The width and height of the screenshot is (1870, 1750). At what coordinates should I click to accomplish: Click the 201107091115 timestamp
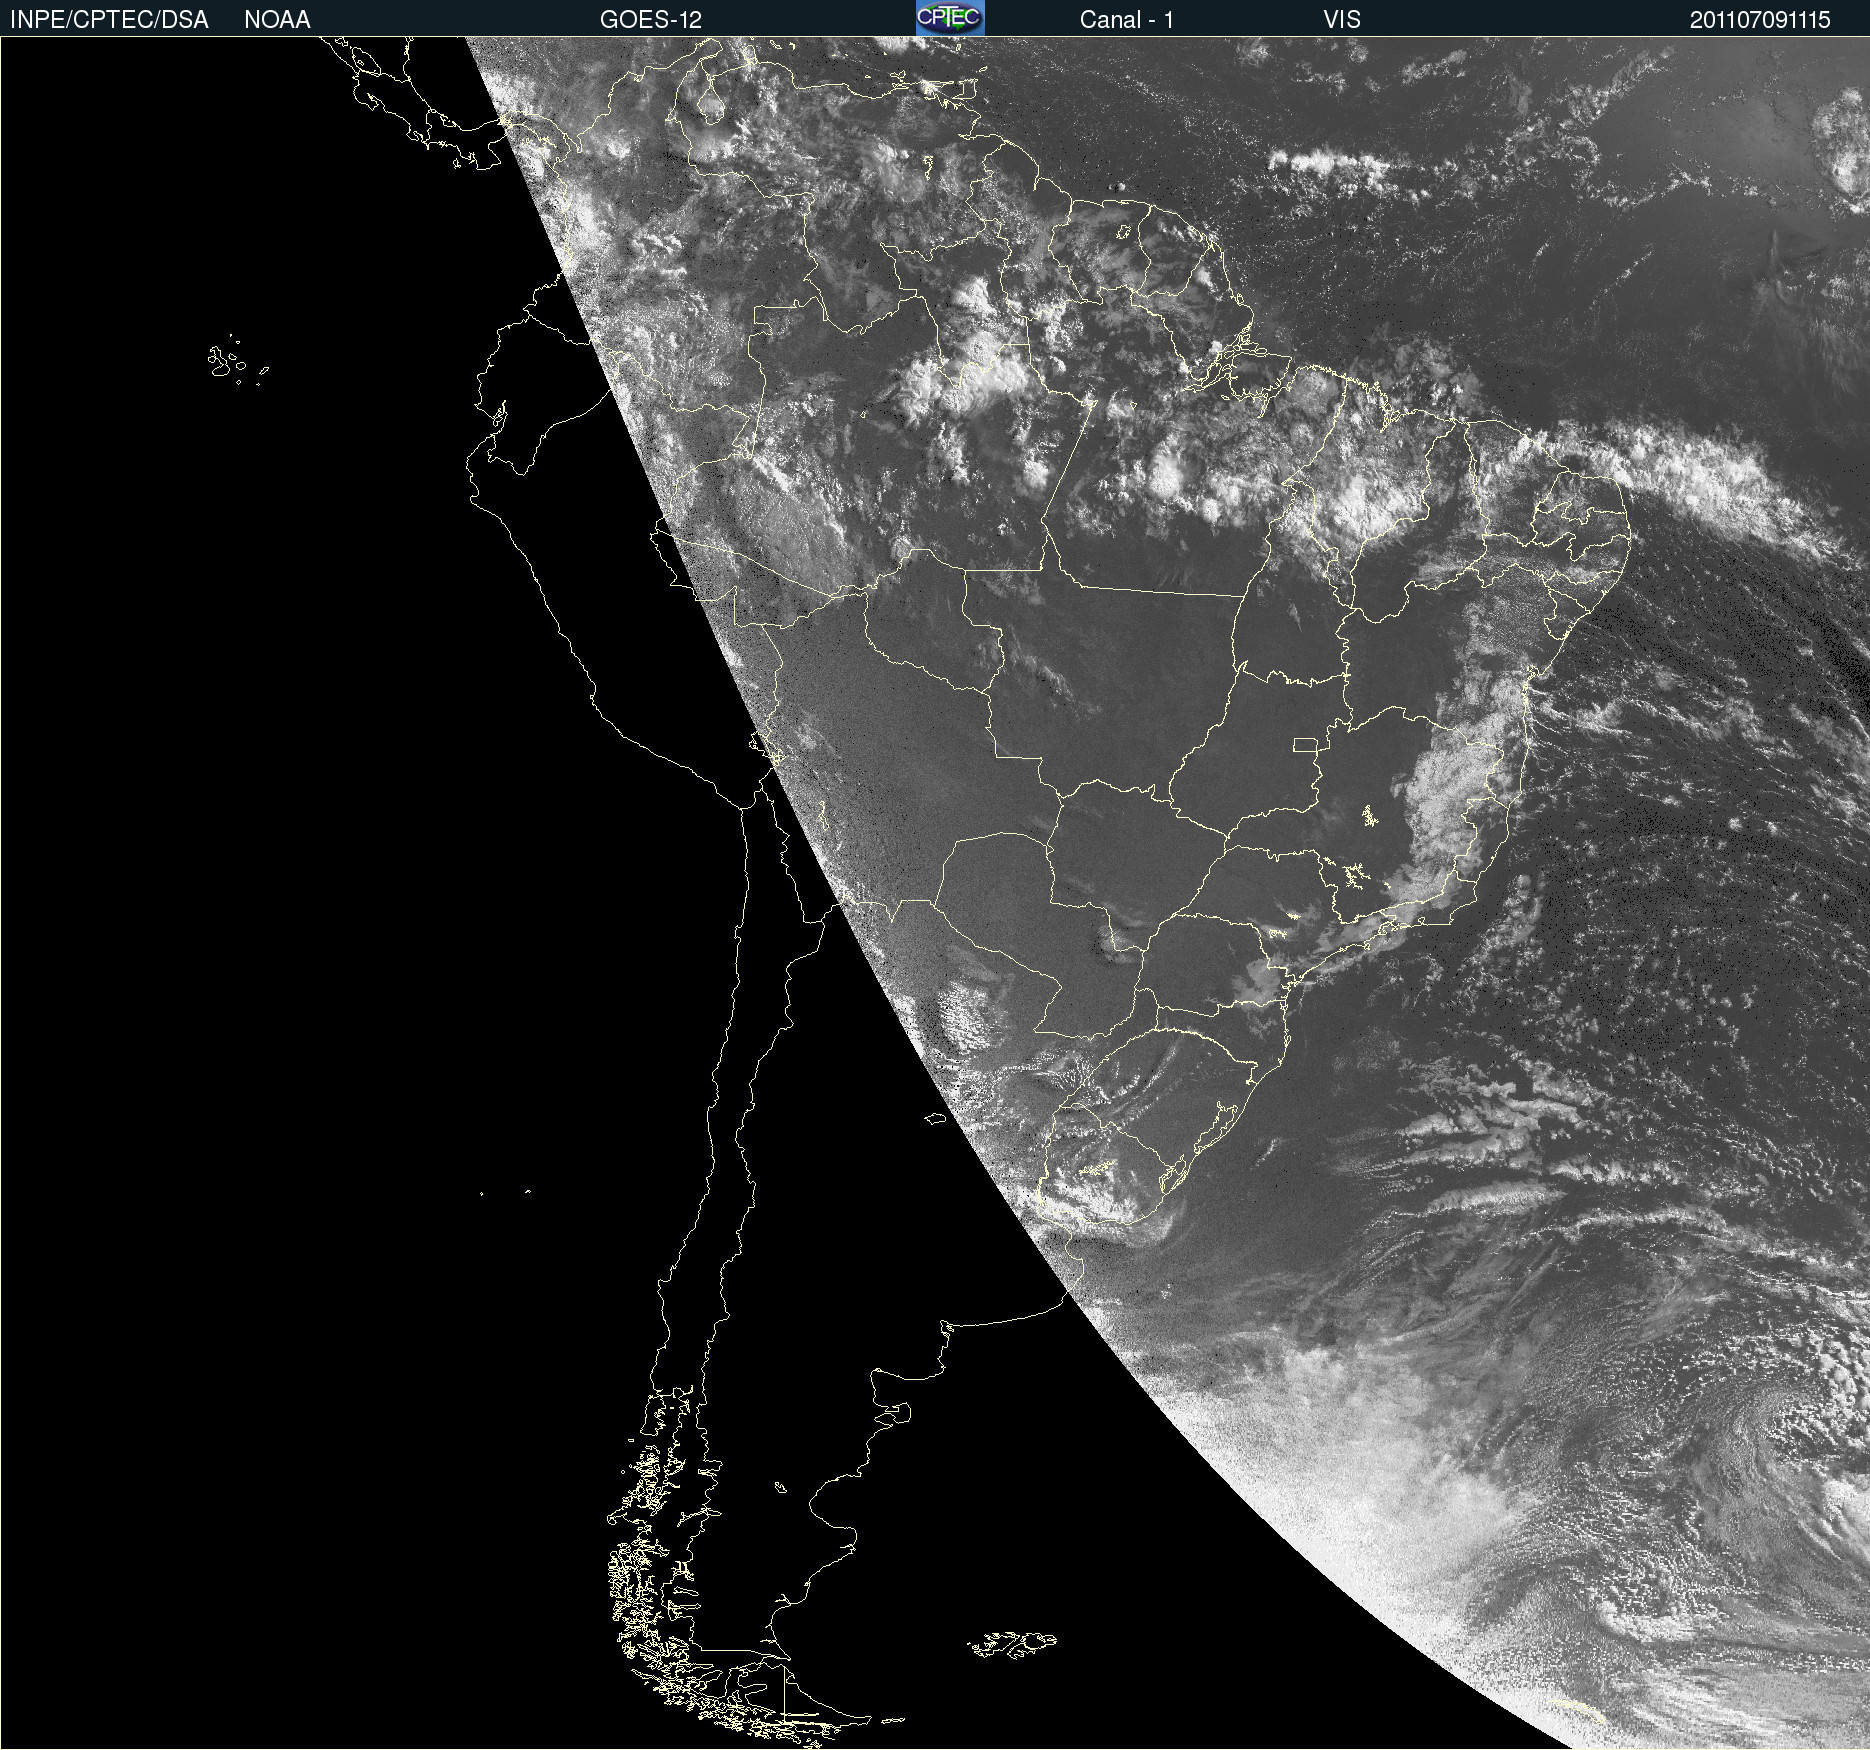[x=1760, y=20]
